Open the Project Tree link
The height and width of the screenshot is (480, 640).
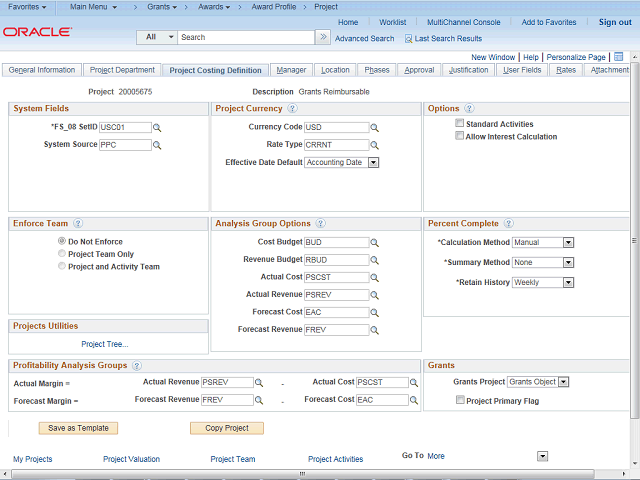tap(104, 344)
